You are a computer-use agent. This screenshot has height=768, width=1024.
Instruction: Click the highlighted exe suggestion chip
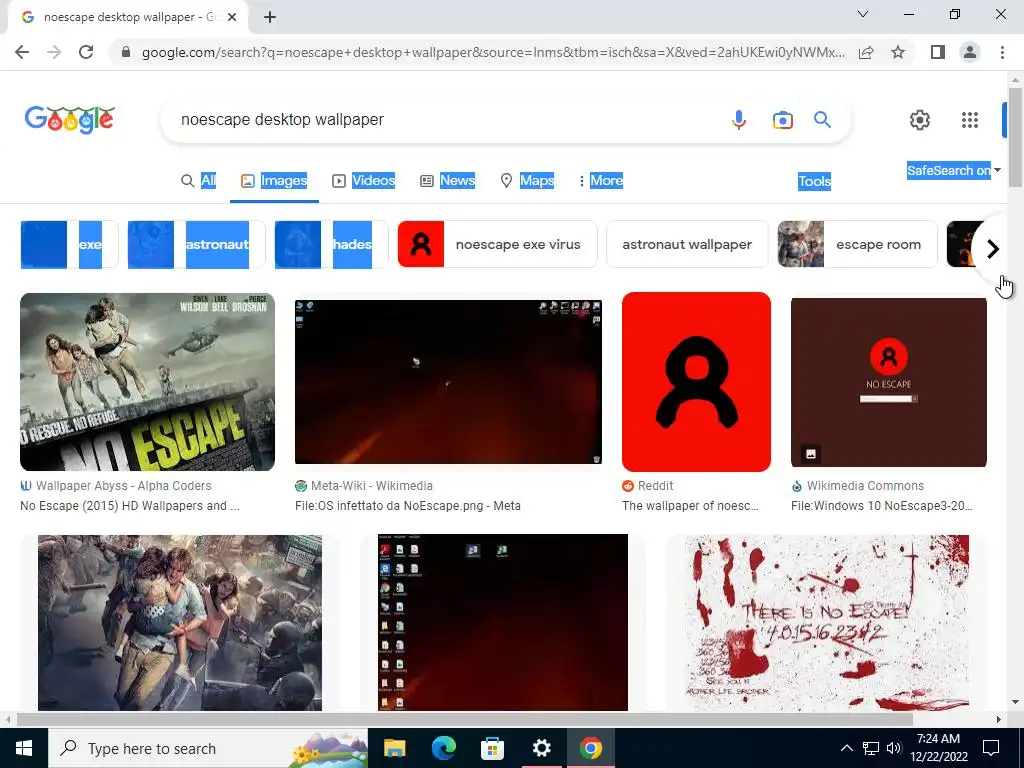(x=69, y=244)
